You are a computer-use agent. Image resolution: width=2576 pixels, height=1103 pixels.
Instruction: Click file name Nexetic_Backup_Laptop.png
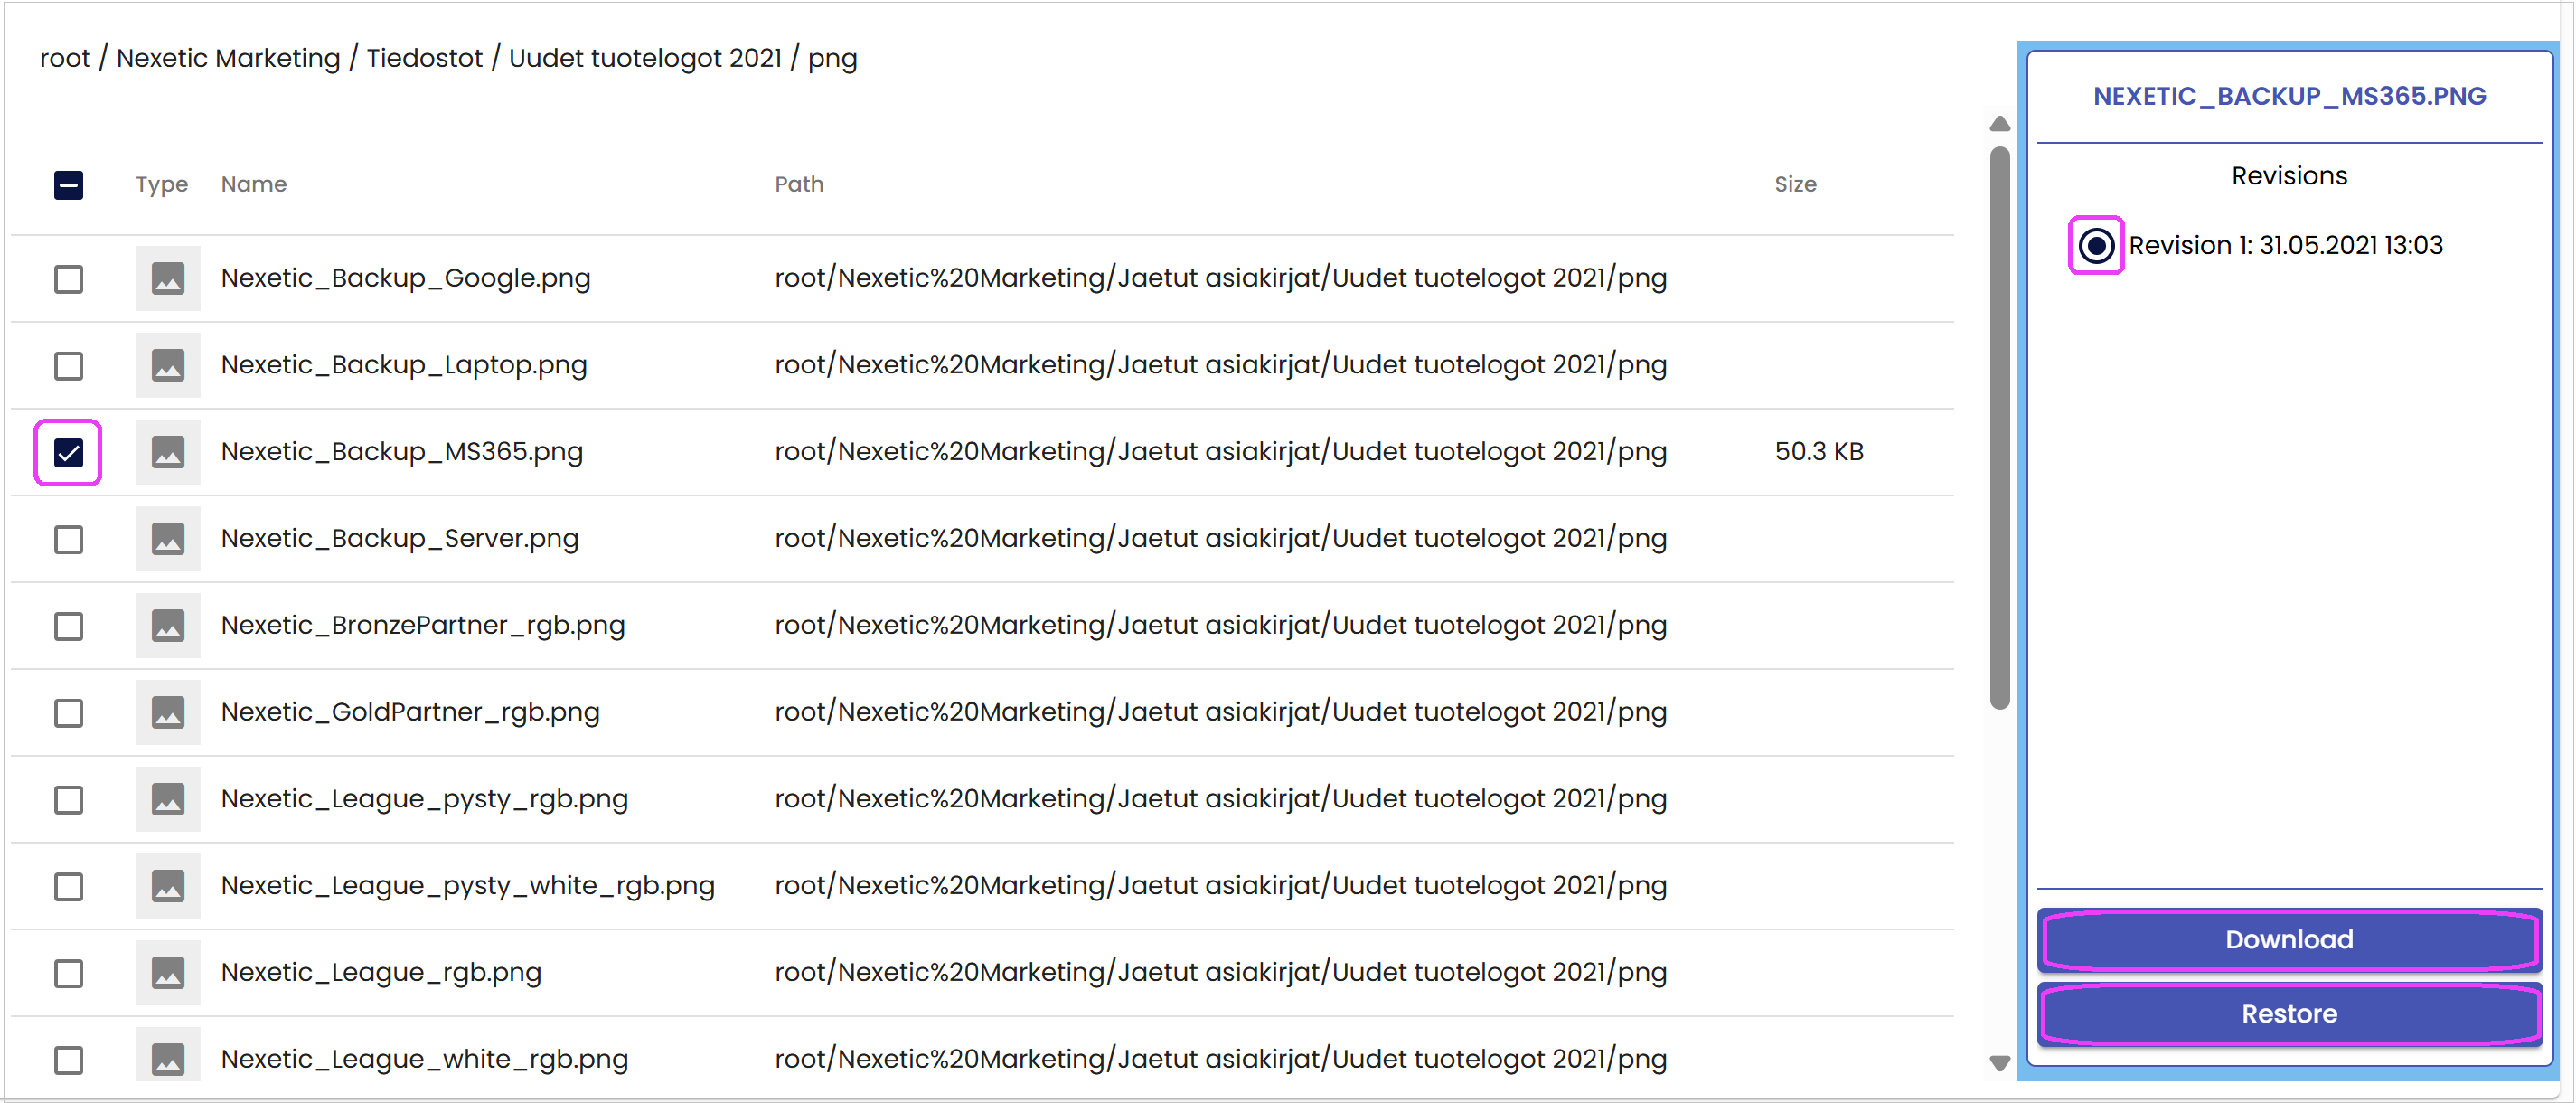point(403,365)
